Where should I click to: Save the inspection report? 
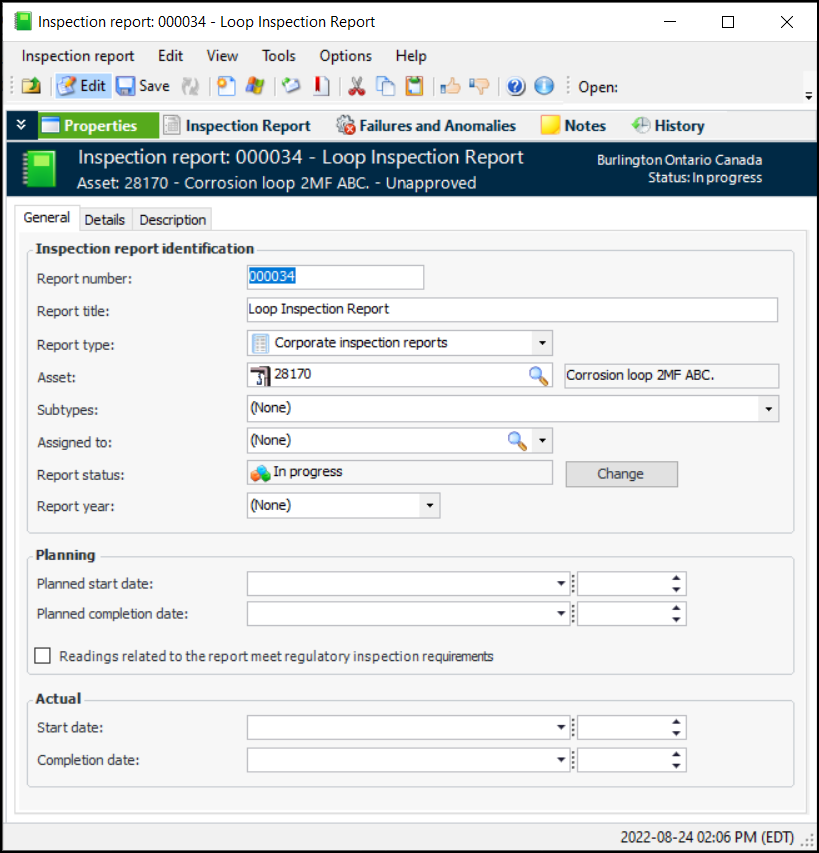tap(143, 87)
